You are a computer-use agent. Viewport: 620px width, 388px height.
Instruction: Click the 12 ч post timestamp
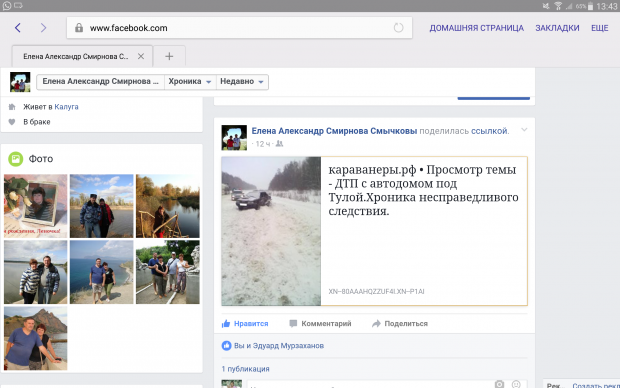pyautogui.click(x=263, y=144)
